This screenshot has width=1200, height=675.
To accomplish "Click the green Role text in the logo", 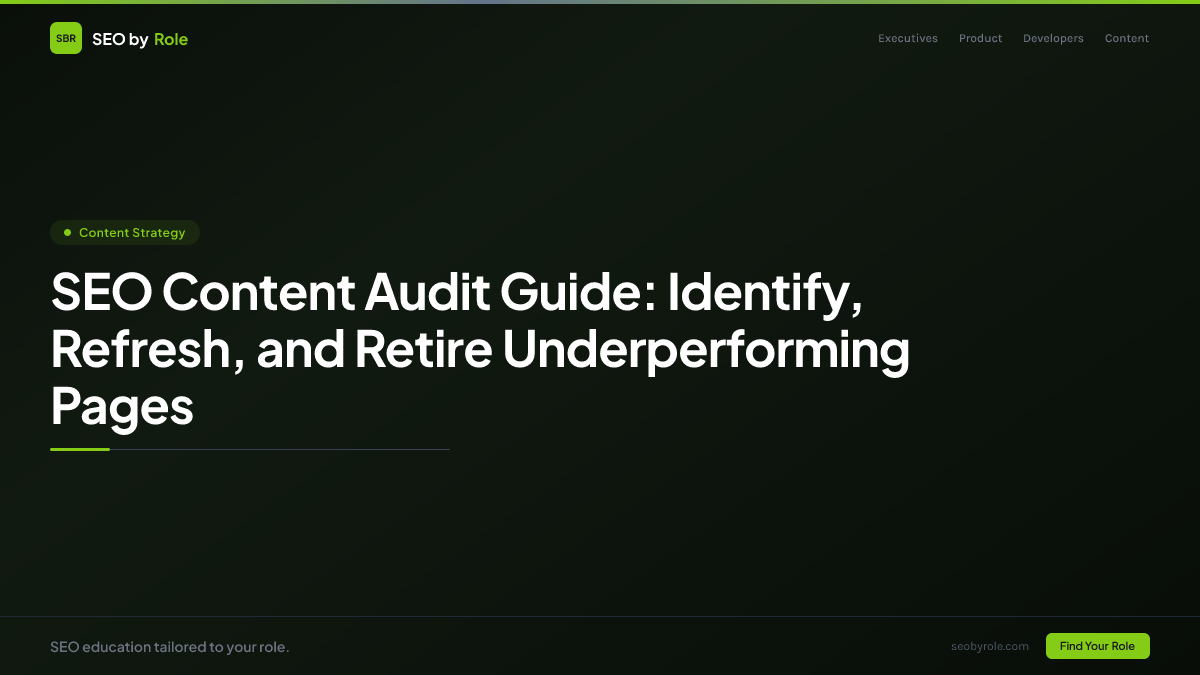I will coord(171,38).
